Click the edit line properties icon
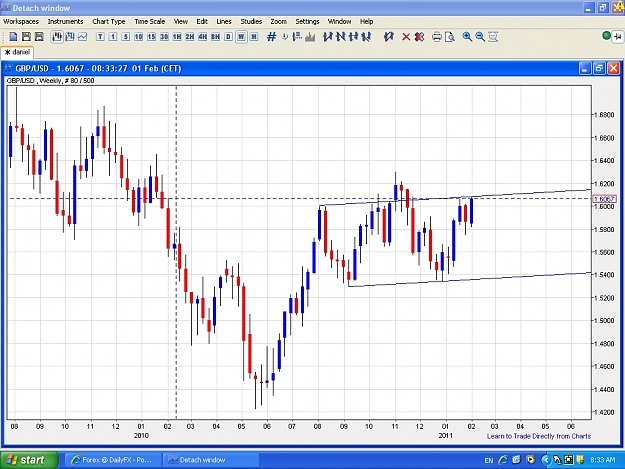 (x=389, y=37)
